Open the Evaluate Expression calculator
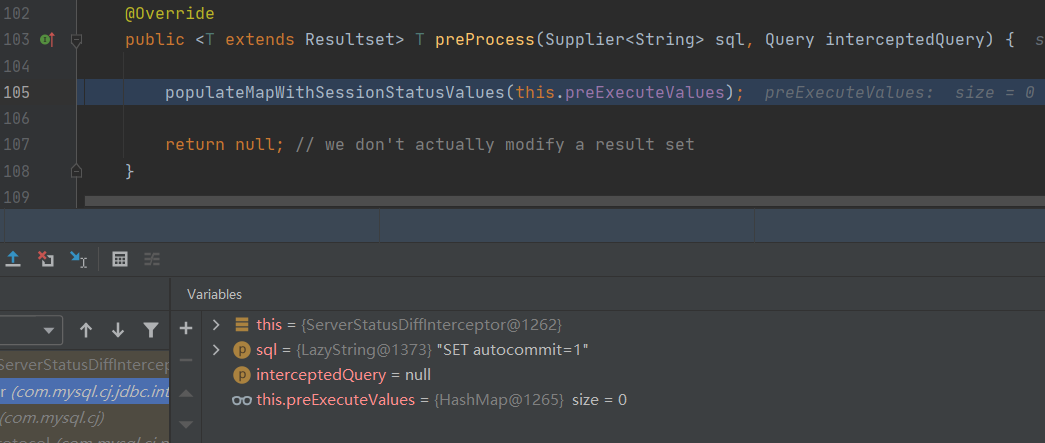The image size is (1045, 443). pyautogui.click(x=120, y=259)
